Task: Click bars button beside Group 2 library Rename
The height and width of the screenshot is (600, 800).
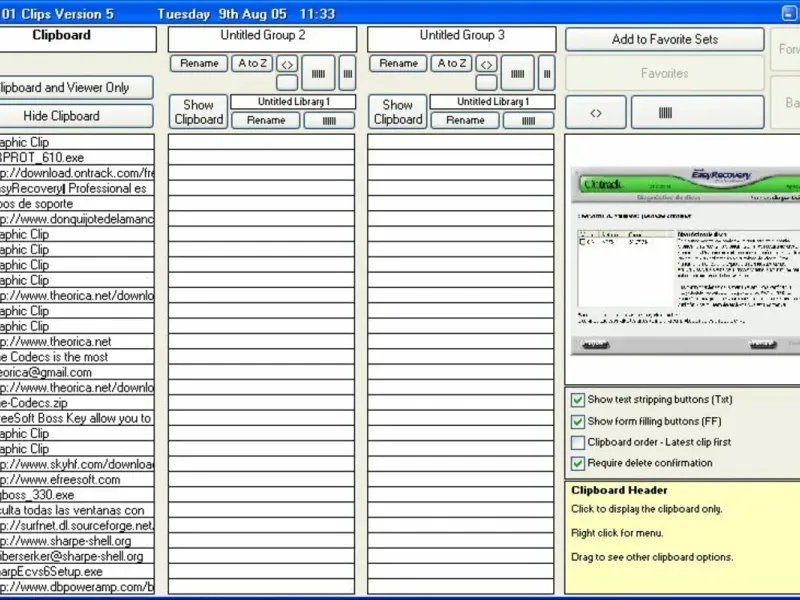Action: coord(329,120)
